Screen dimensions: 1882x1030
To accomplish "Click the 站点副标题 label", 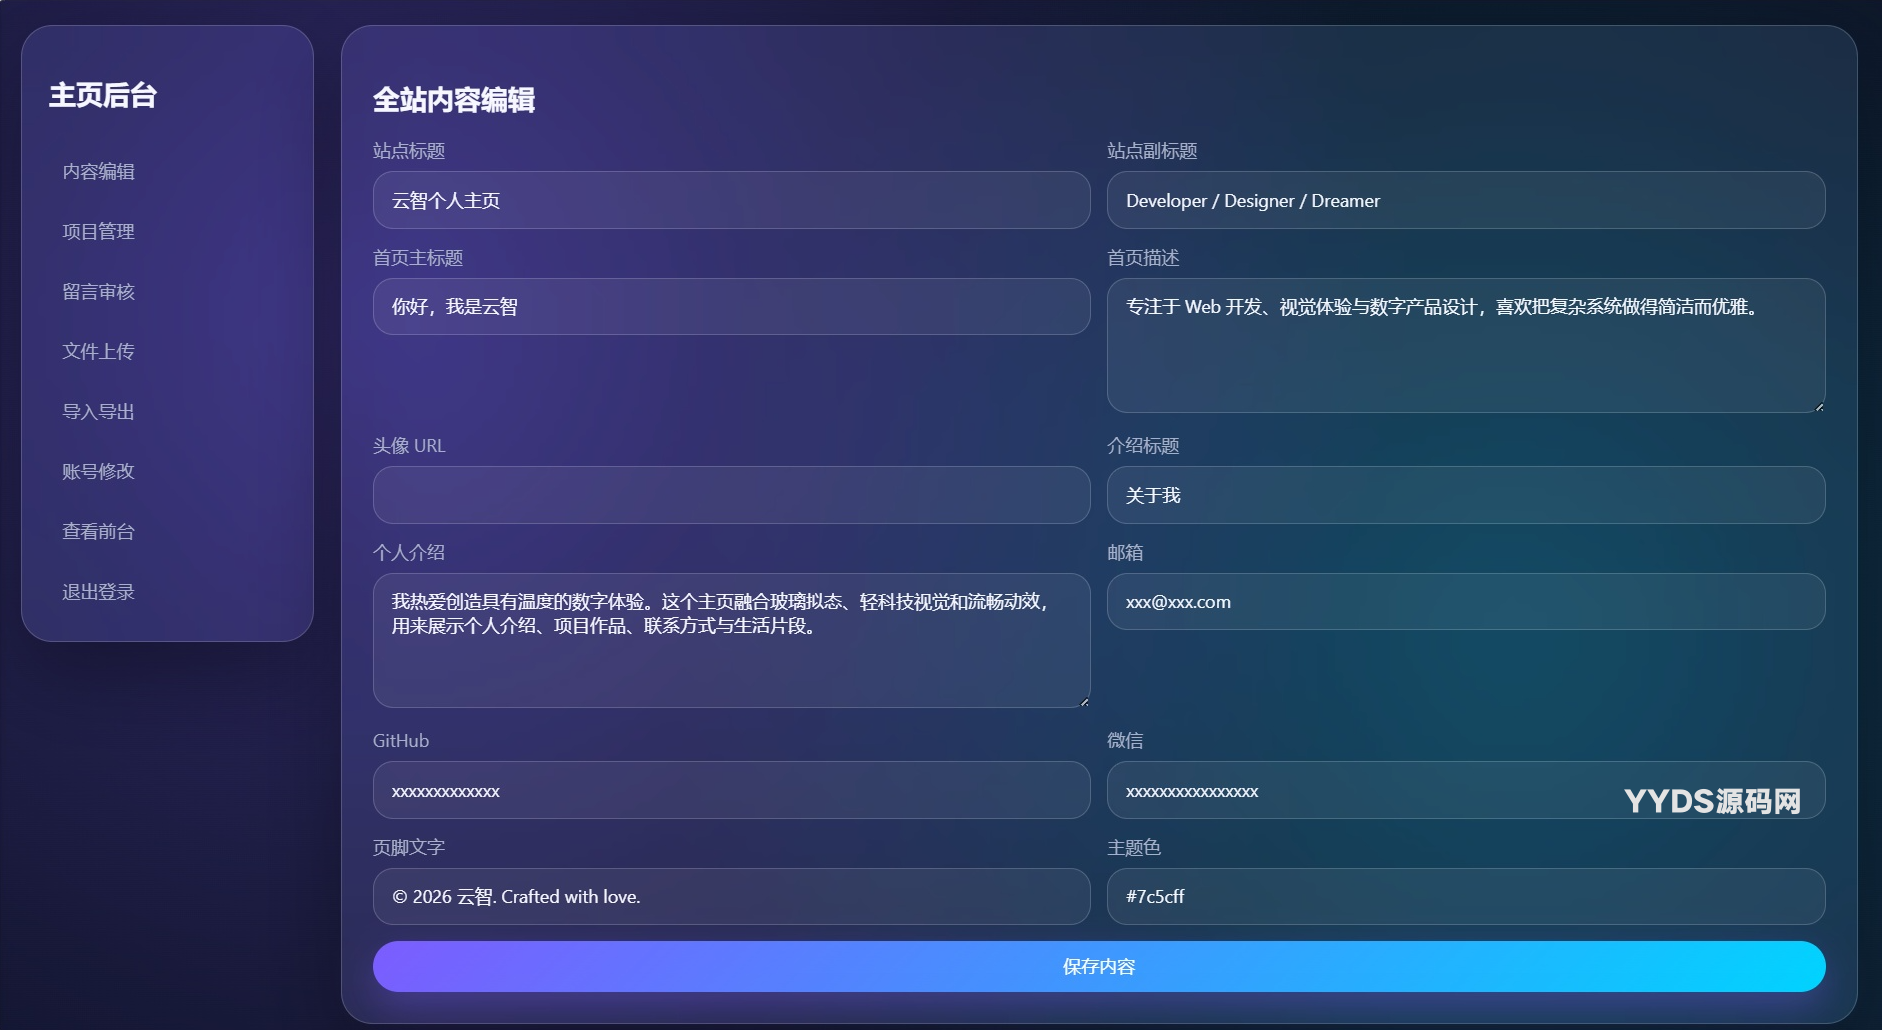I will point(1152,151).
